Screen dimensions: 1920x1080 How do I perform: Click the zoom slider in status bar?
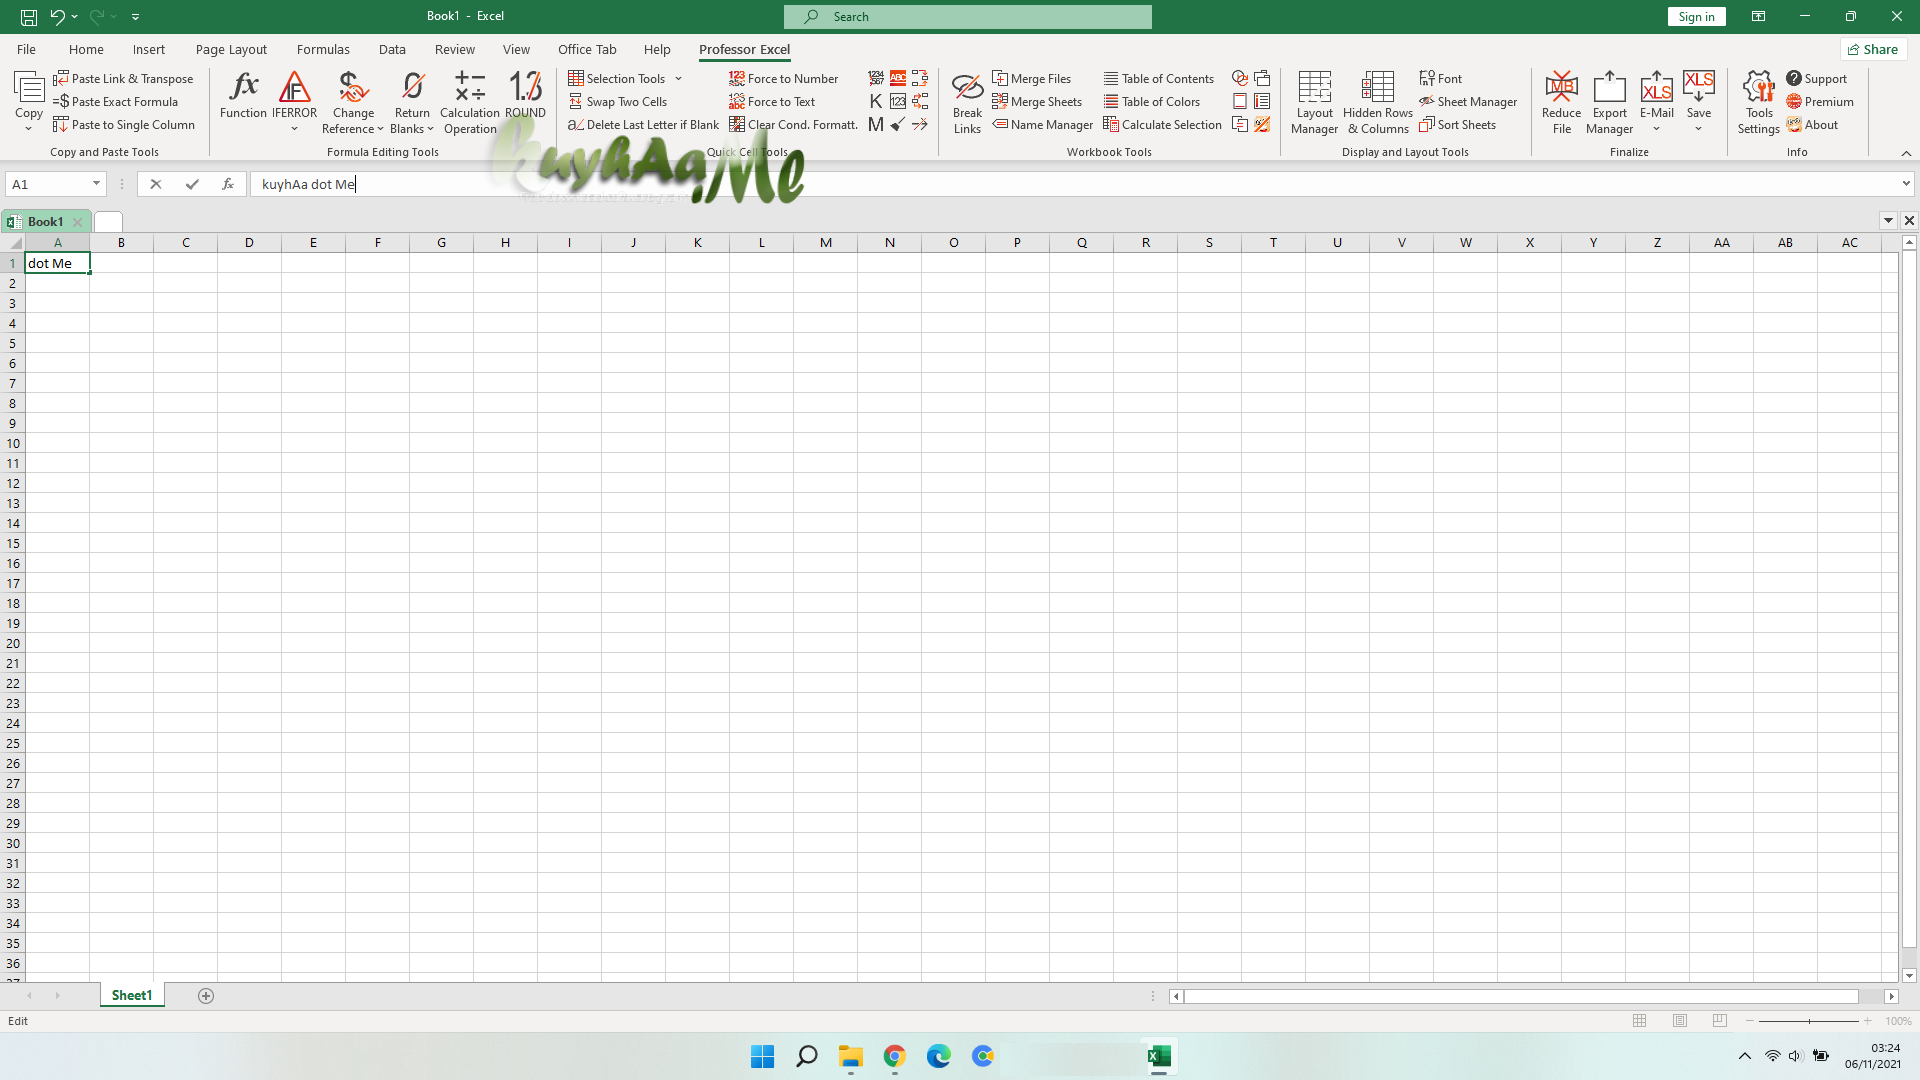(x=1808, y=1021)
